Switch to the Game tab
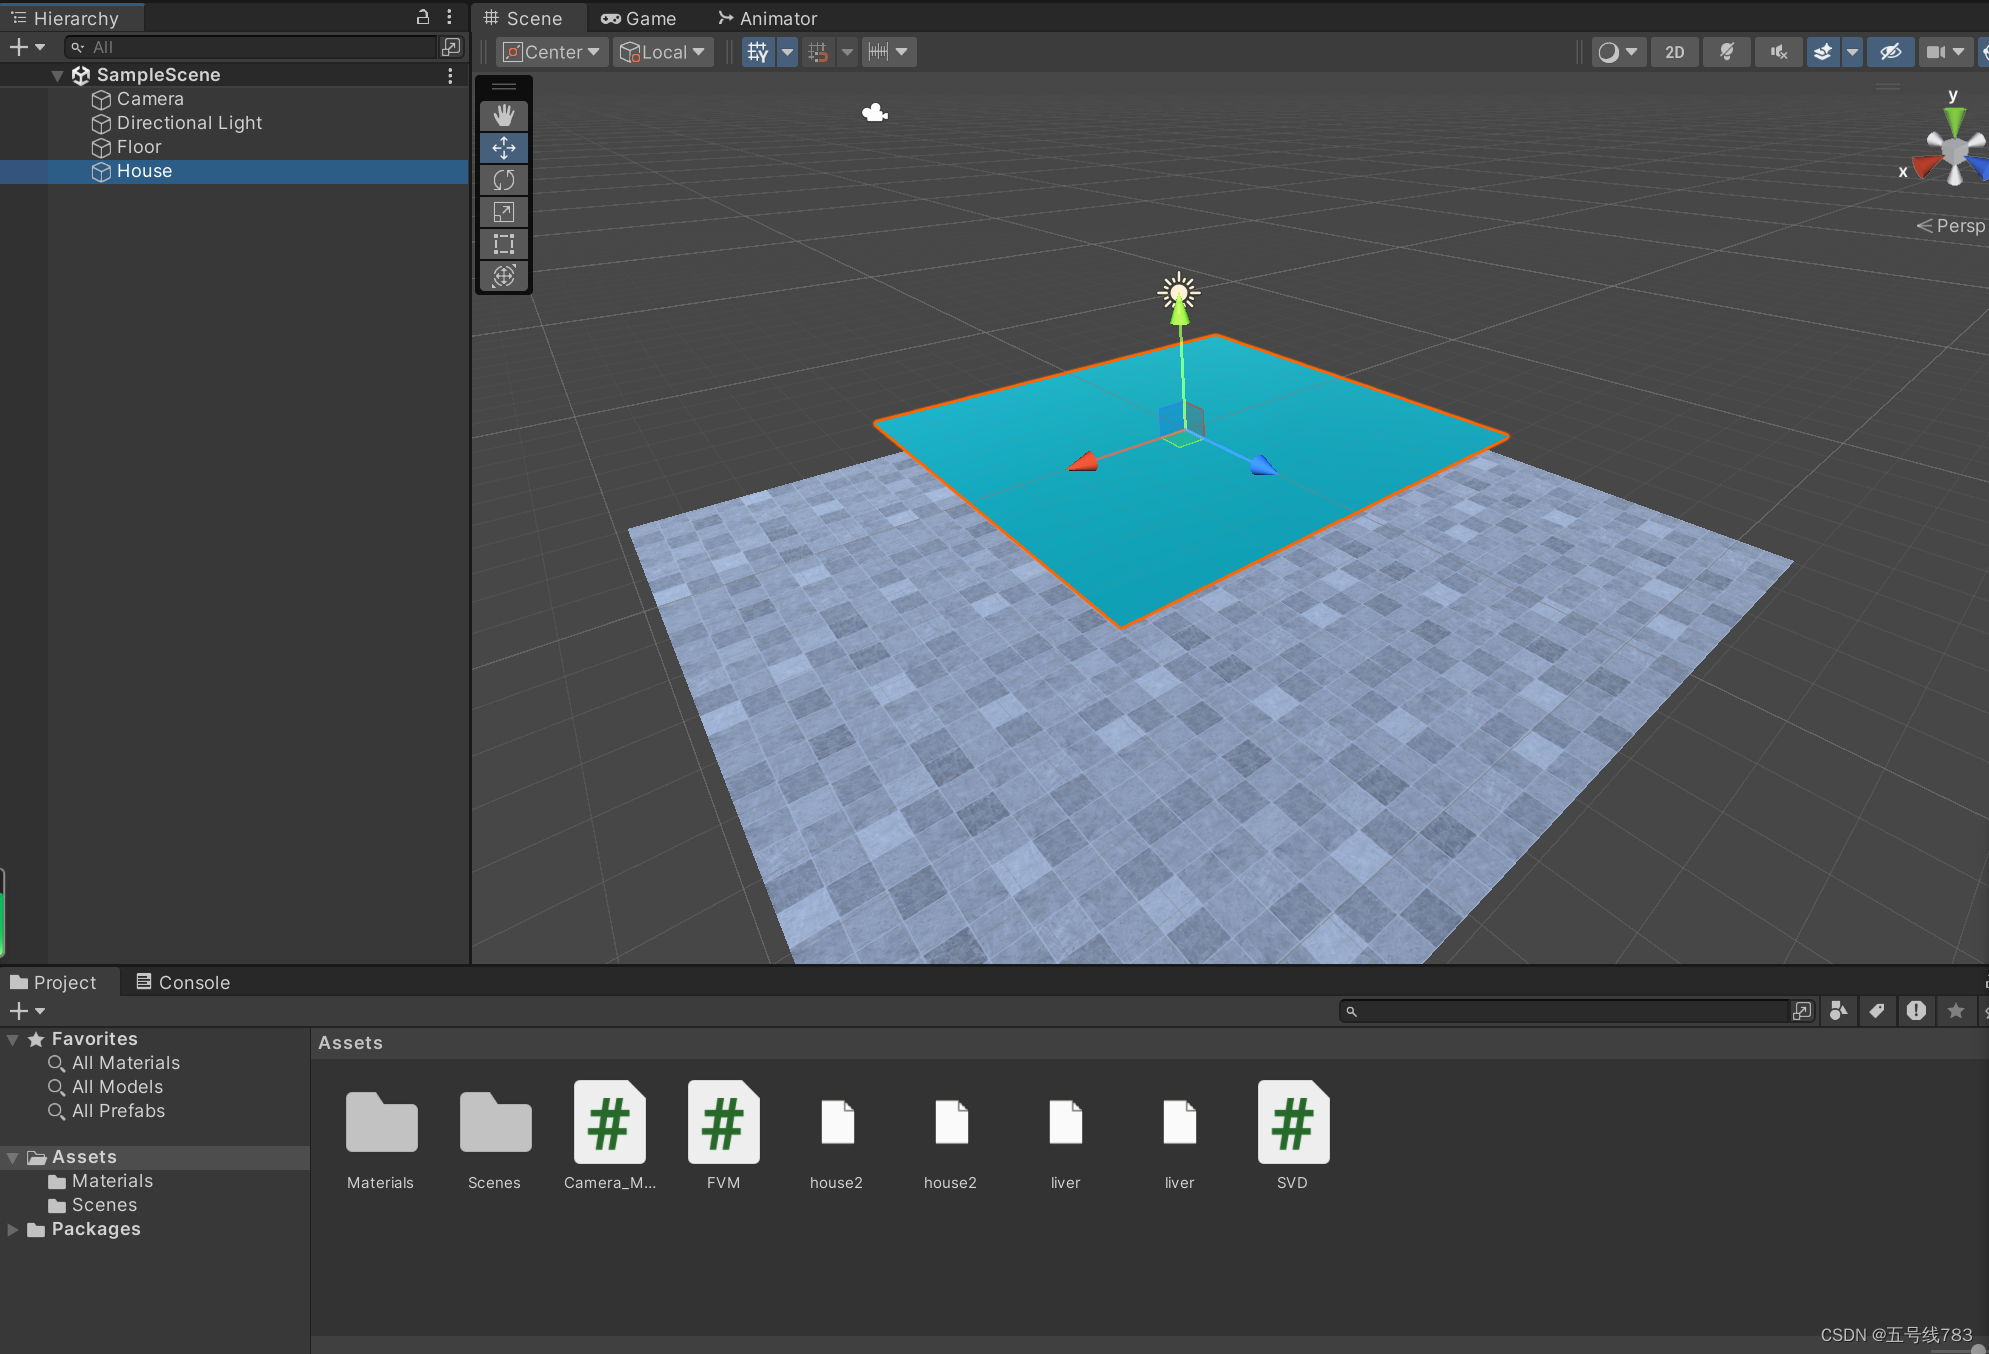This screenshot has height=1354, width=1989. click(x=639, y=18)
